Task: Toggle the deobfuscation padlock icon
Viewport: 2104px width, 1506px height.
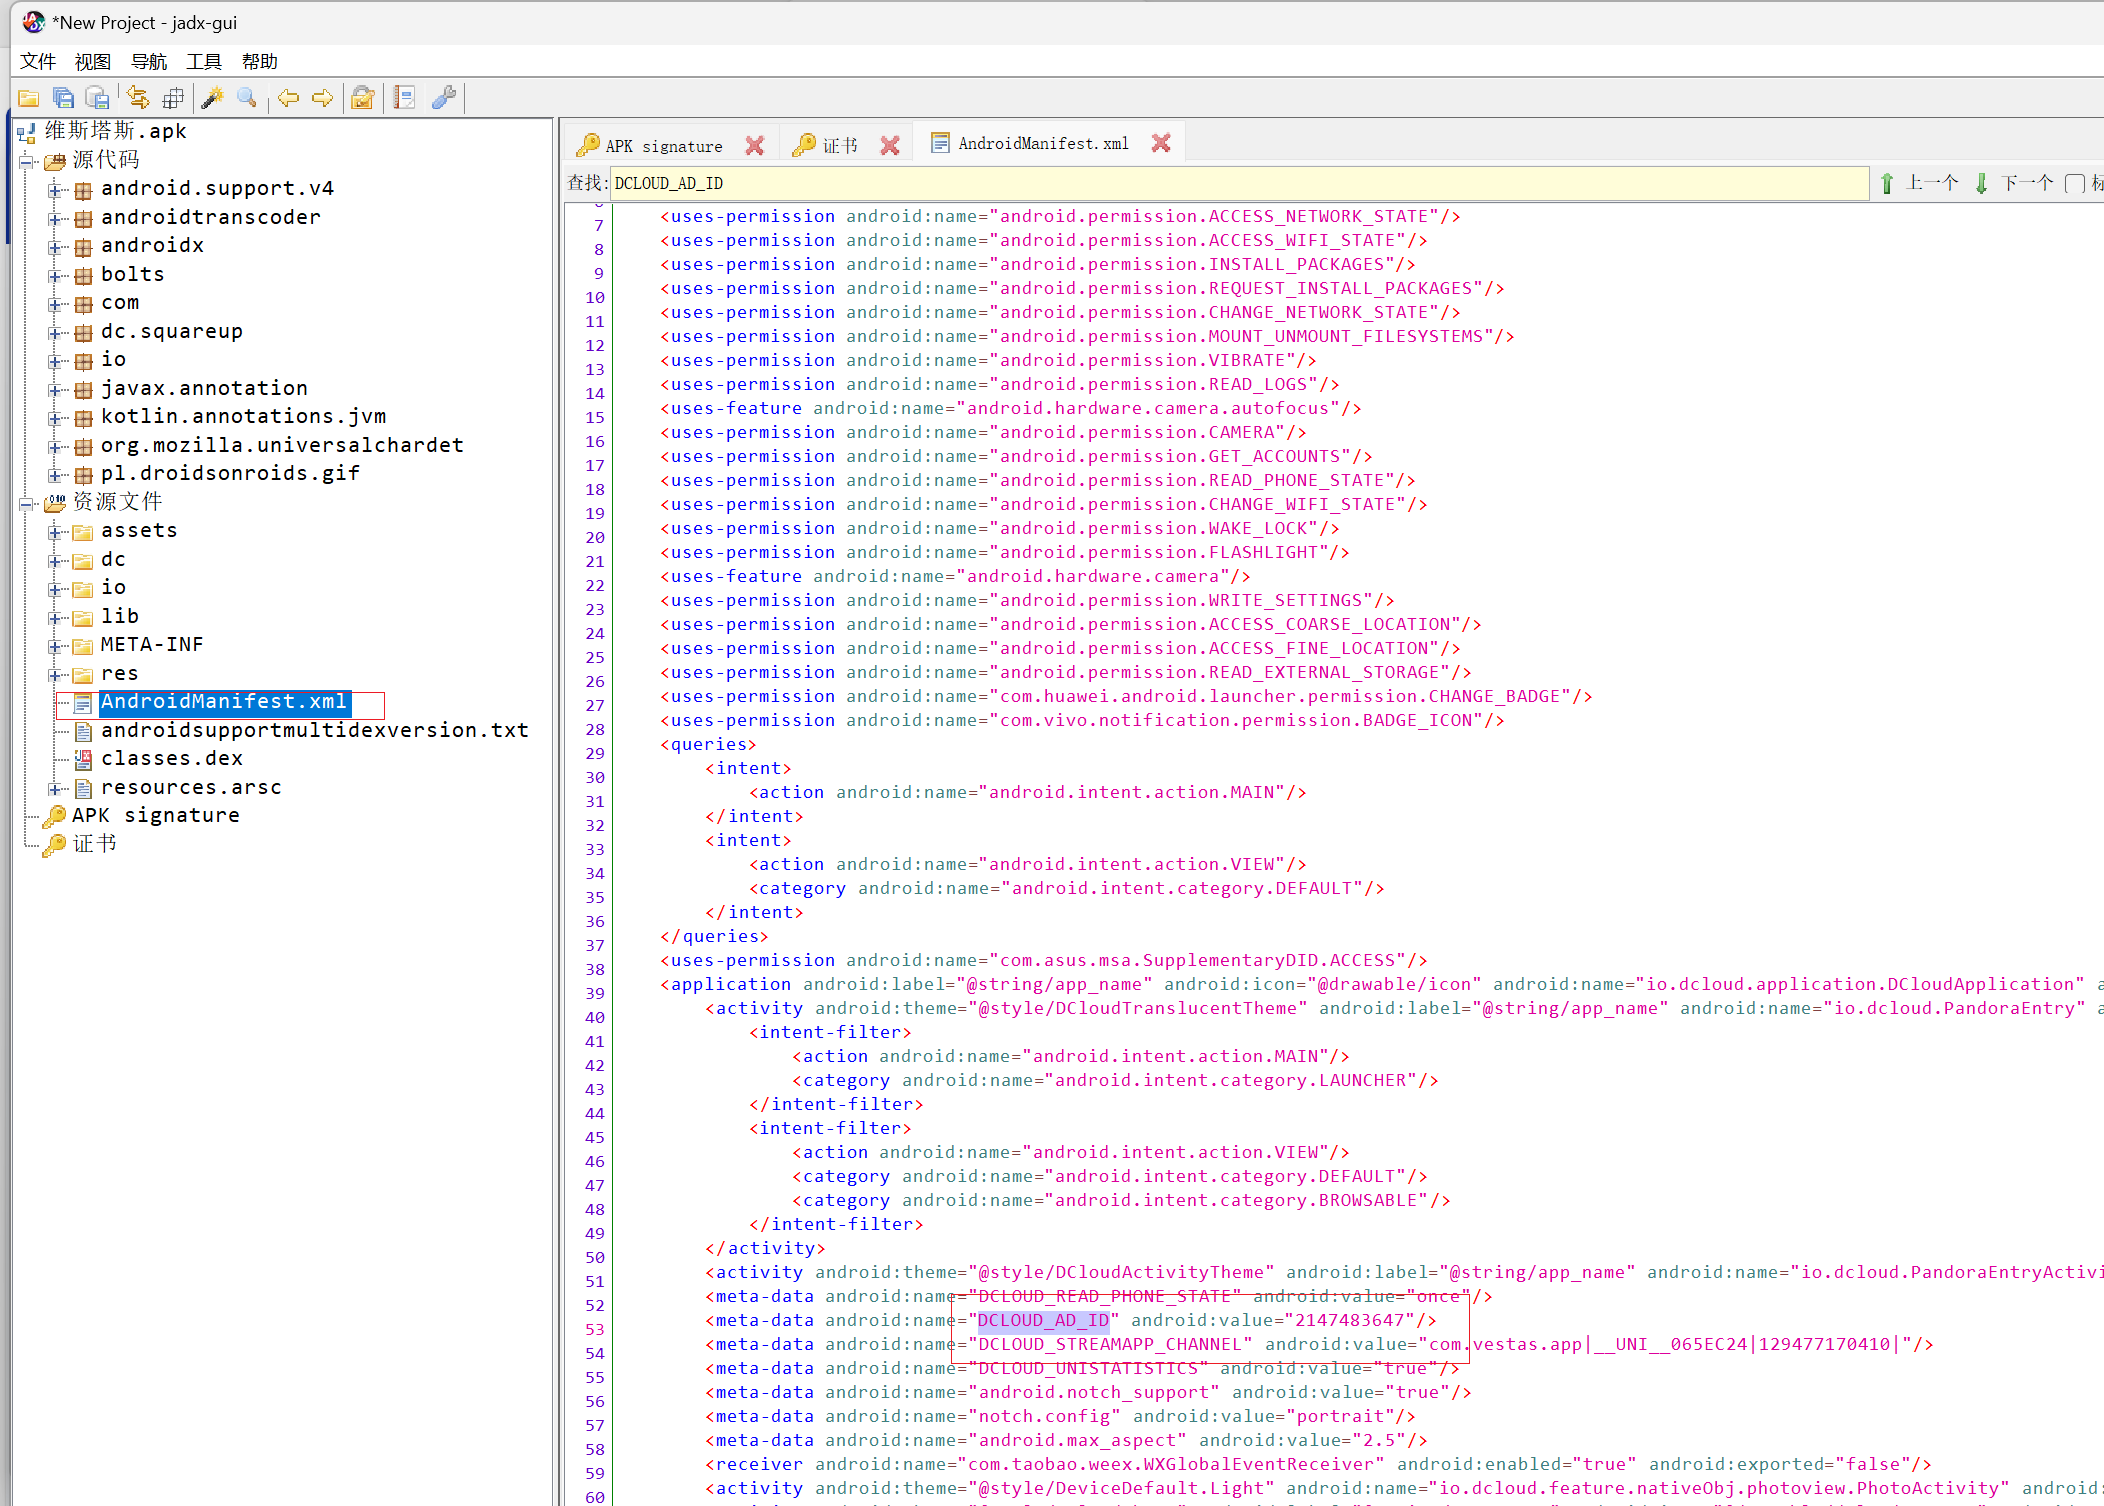Action: [x=363, y=98]
